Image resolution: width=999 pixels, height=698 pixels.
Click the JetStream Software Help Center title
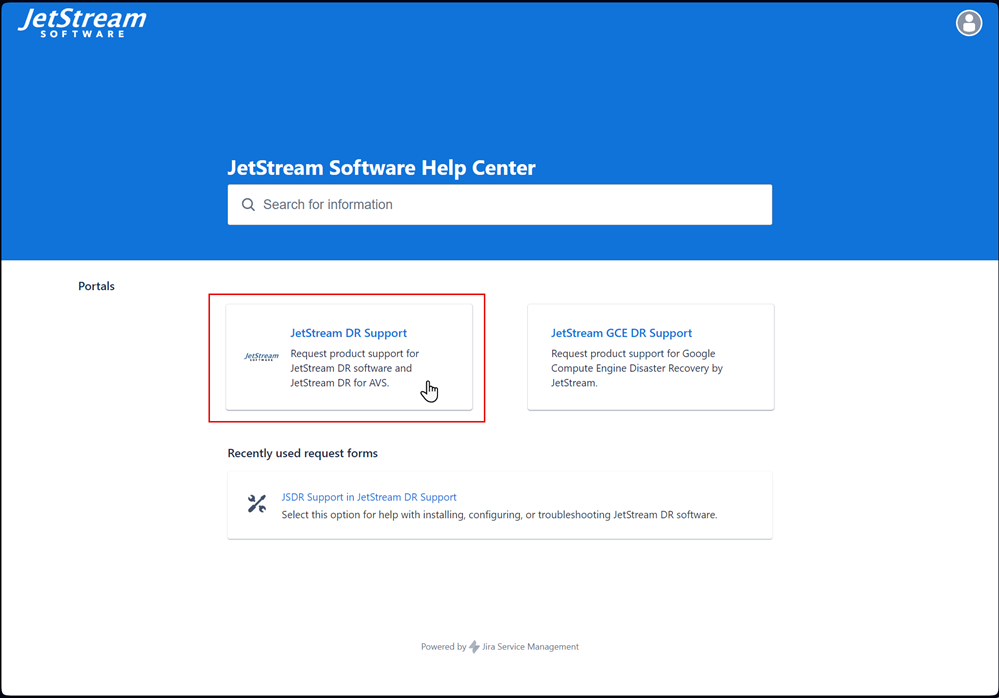point(381,168)
